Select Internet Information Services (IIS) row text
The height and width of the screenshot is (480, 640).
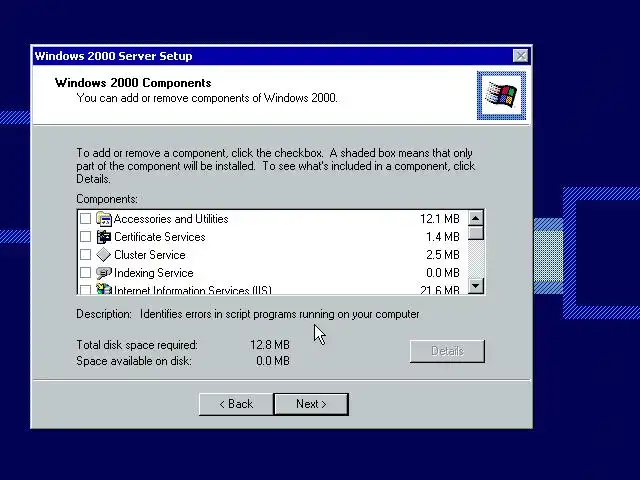coord(193,290)
